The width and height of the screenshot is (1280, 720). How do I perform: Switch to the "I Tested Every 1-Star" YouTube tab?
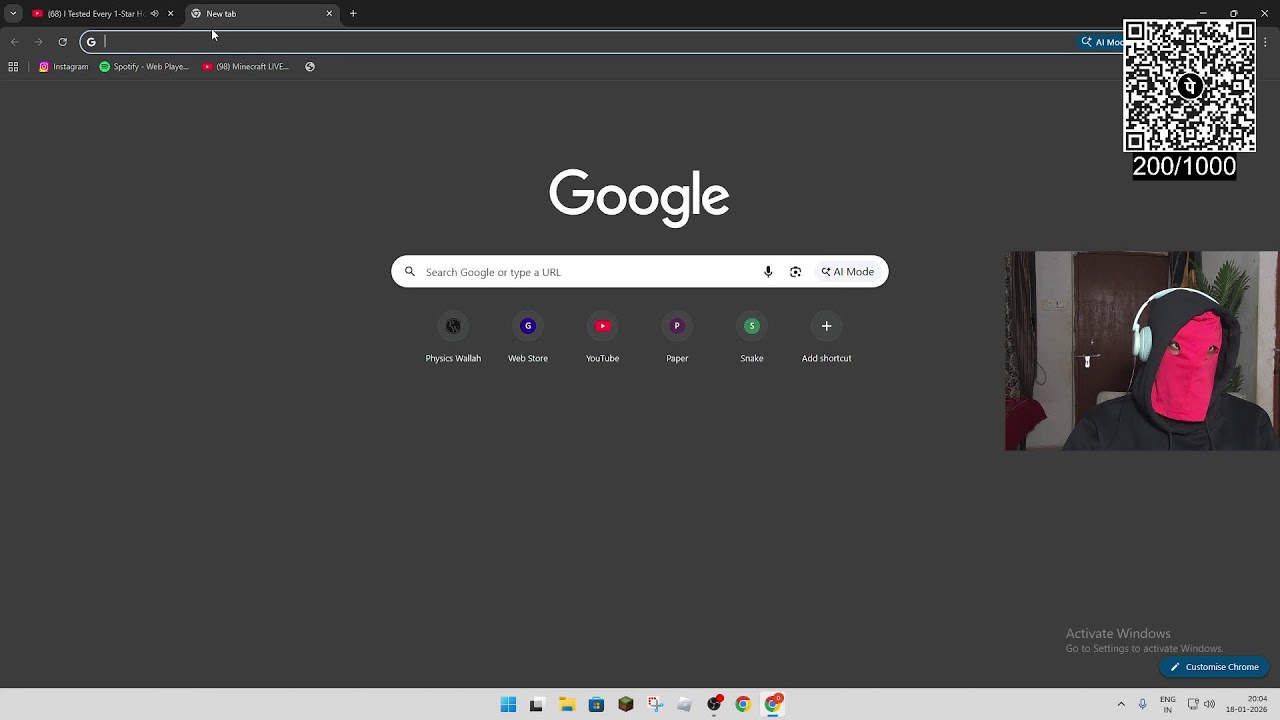pos(90,14)
